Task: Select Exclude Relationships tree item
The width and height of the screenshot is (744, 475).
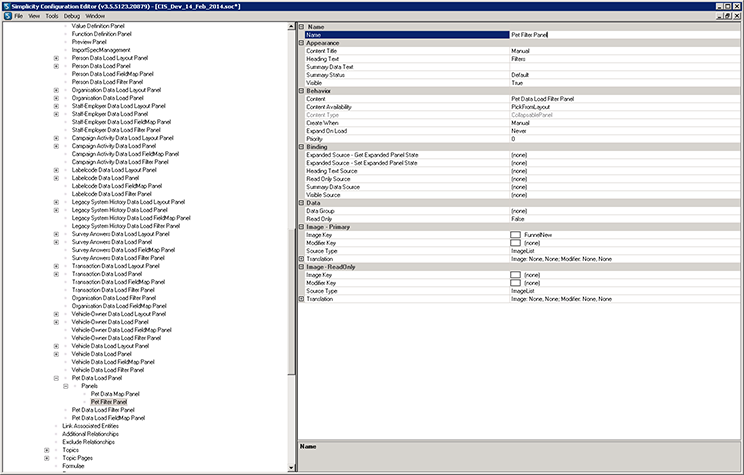Action: [x=88, y=442]
